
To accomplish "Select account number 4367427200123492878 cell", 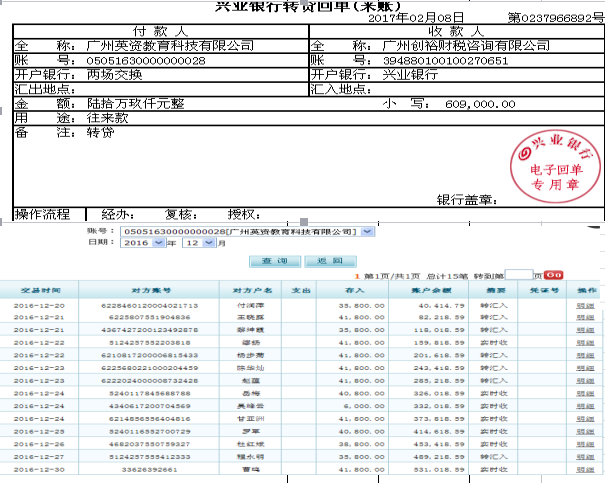I will coord(150,330).
